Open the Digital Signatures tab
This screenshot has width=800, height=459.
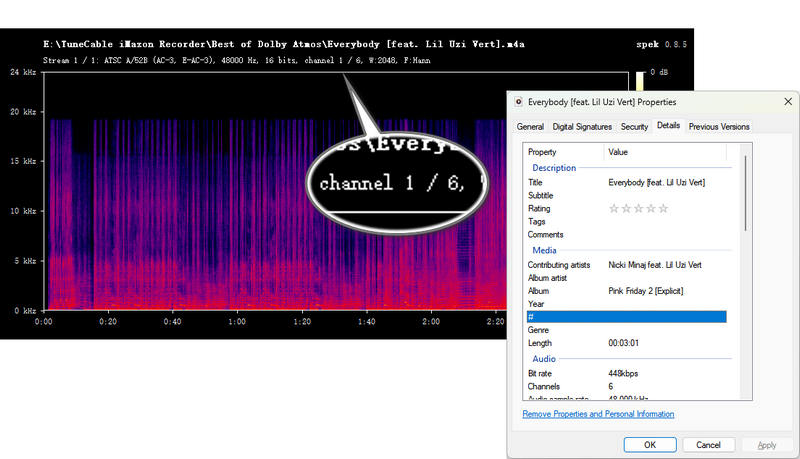(x=582, y=126)
